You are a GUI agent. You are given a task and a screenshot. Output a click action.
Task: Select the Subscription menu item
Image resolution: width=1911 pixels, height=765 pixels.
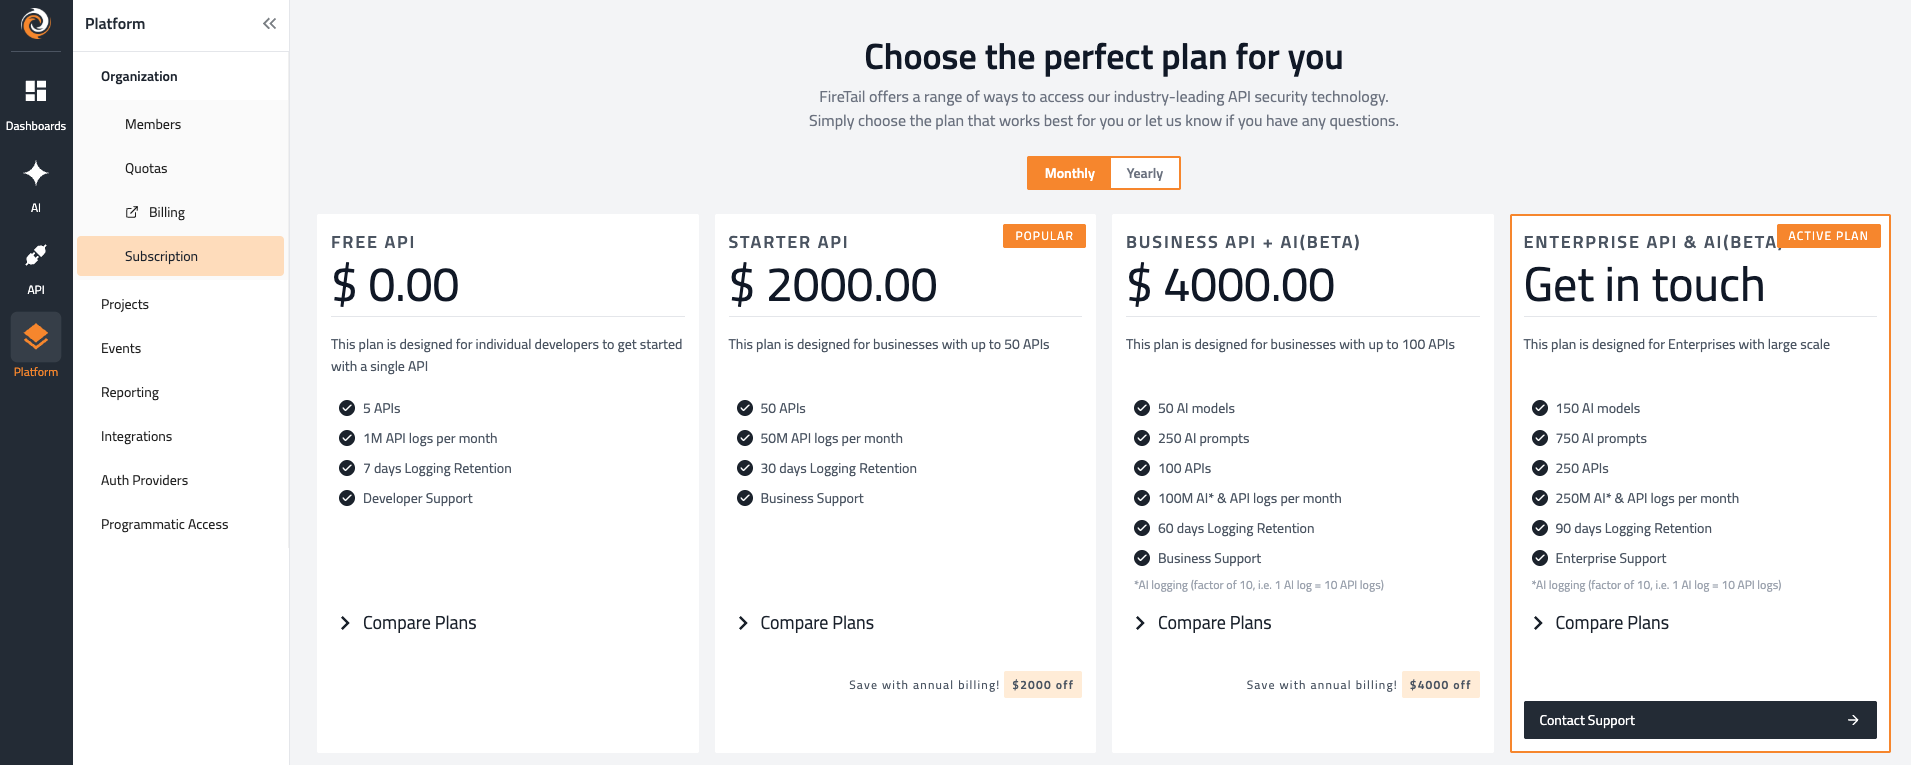161,256
